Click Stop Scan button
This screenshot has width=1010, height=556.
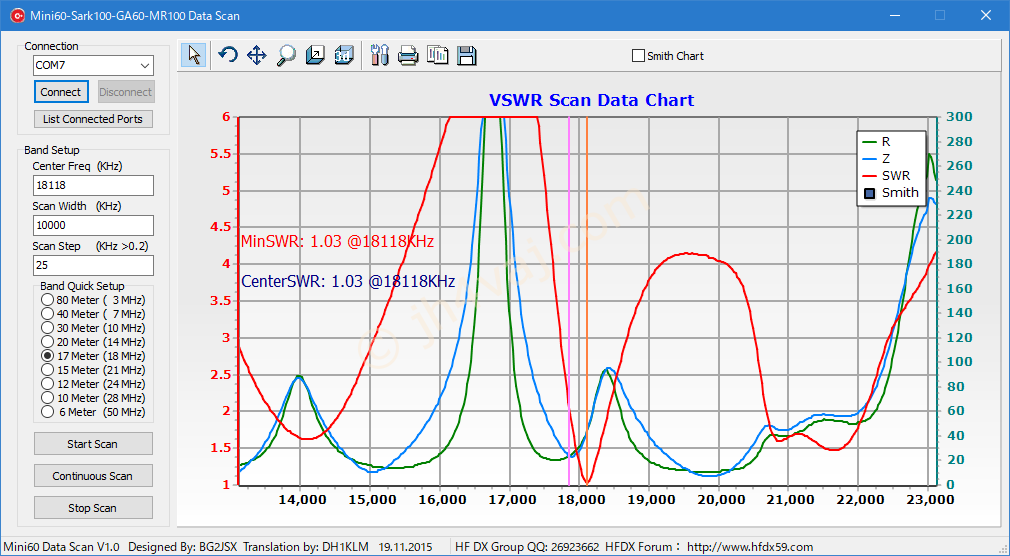[x=93, y=508]
